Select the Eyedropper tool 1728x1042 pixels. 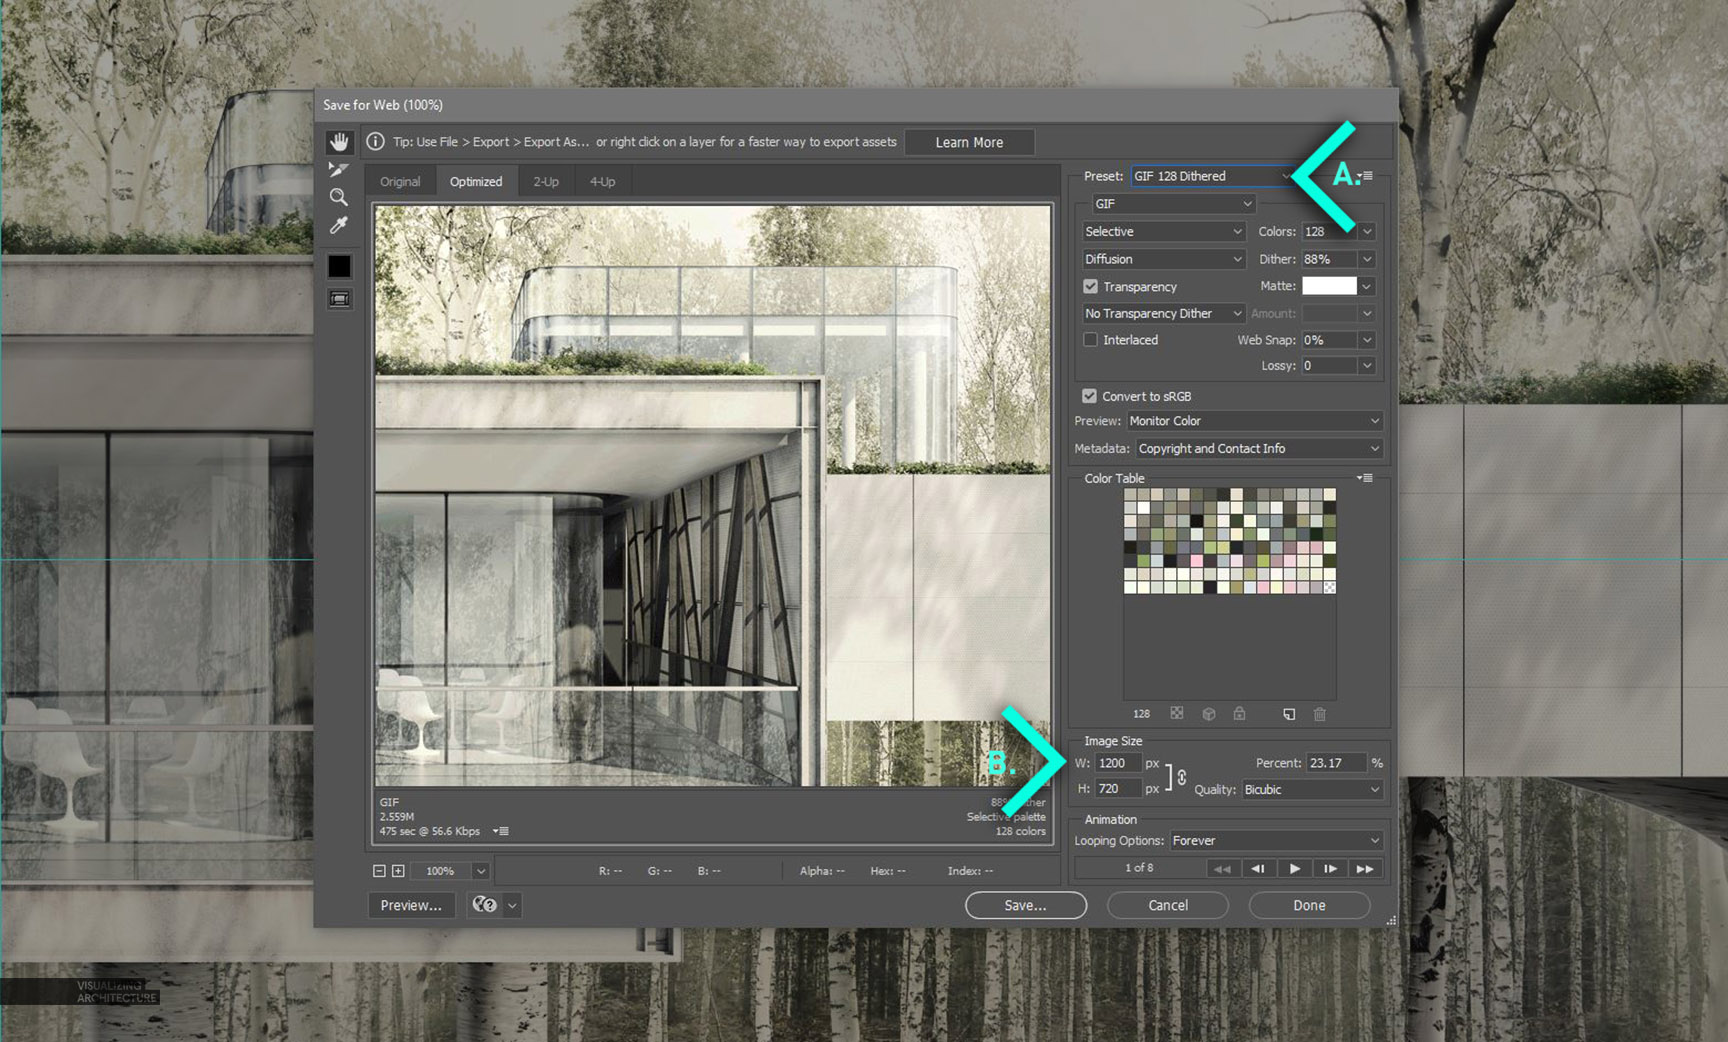coord(339,226)
